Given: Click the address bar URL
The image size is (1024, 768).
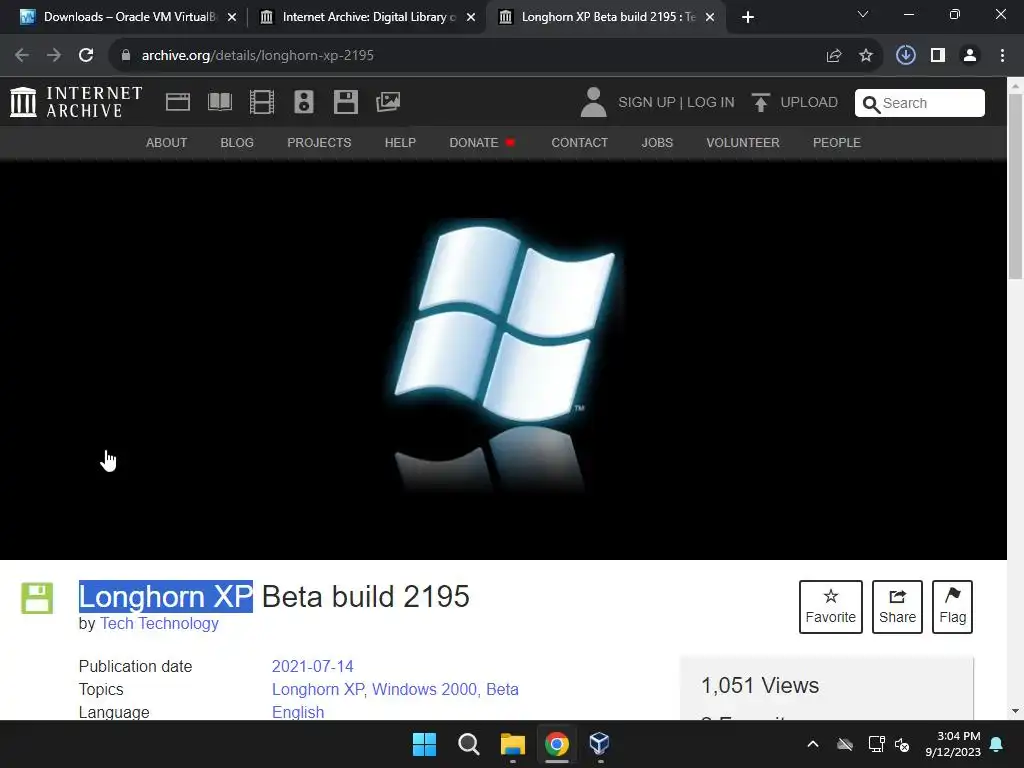Looking at the screenshot, I should coord(257,56).
